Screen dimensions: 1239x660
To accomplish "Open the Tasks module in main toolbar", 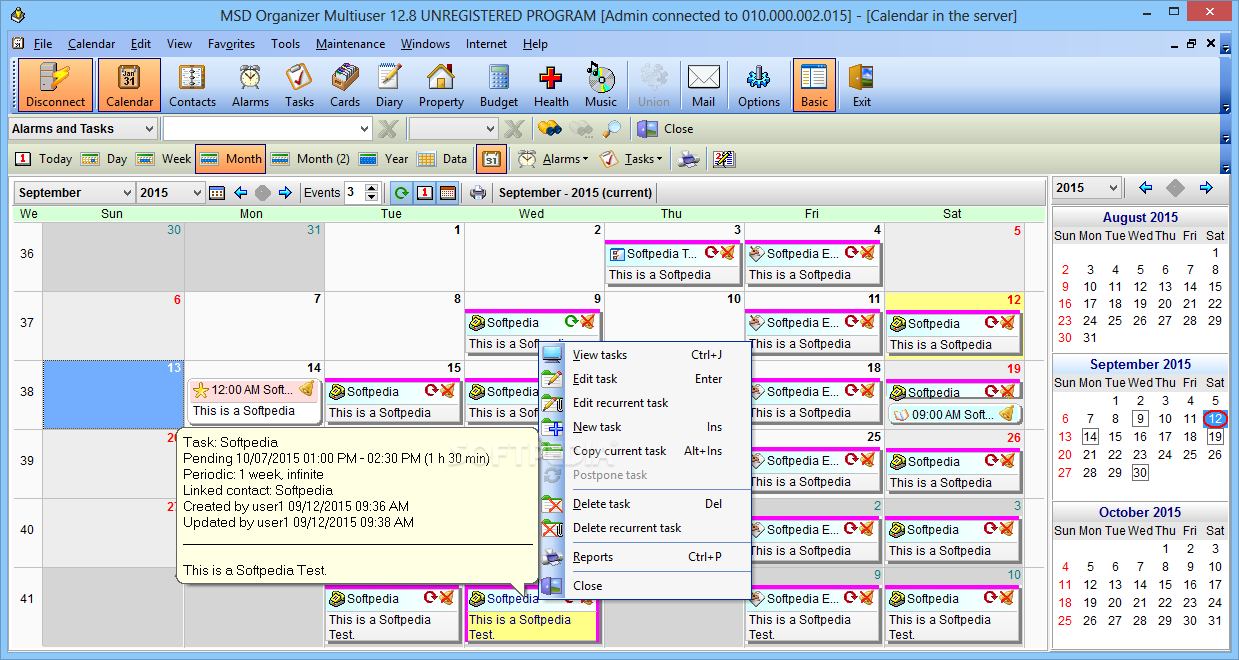I will tap(299, 85).
